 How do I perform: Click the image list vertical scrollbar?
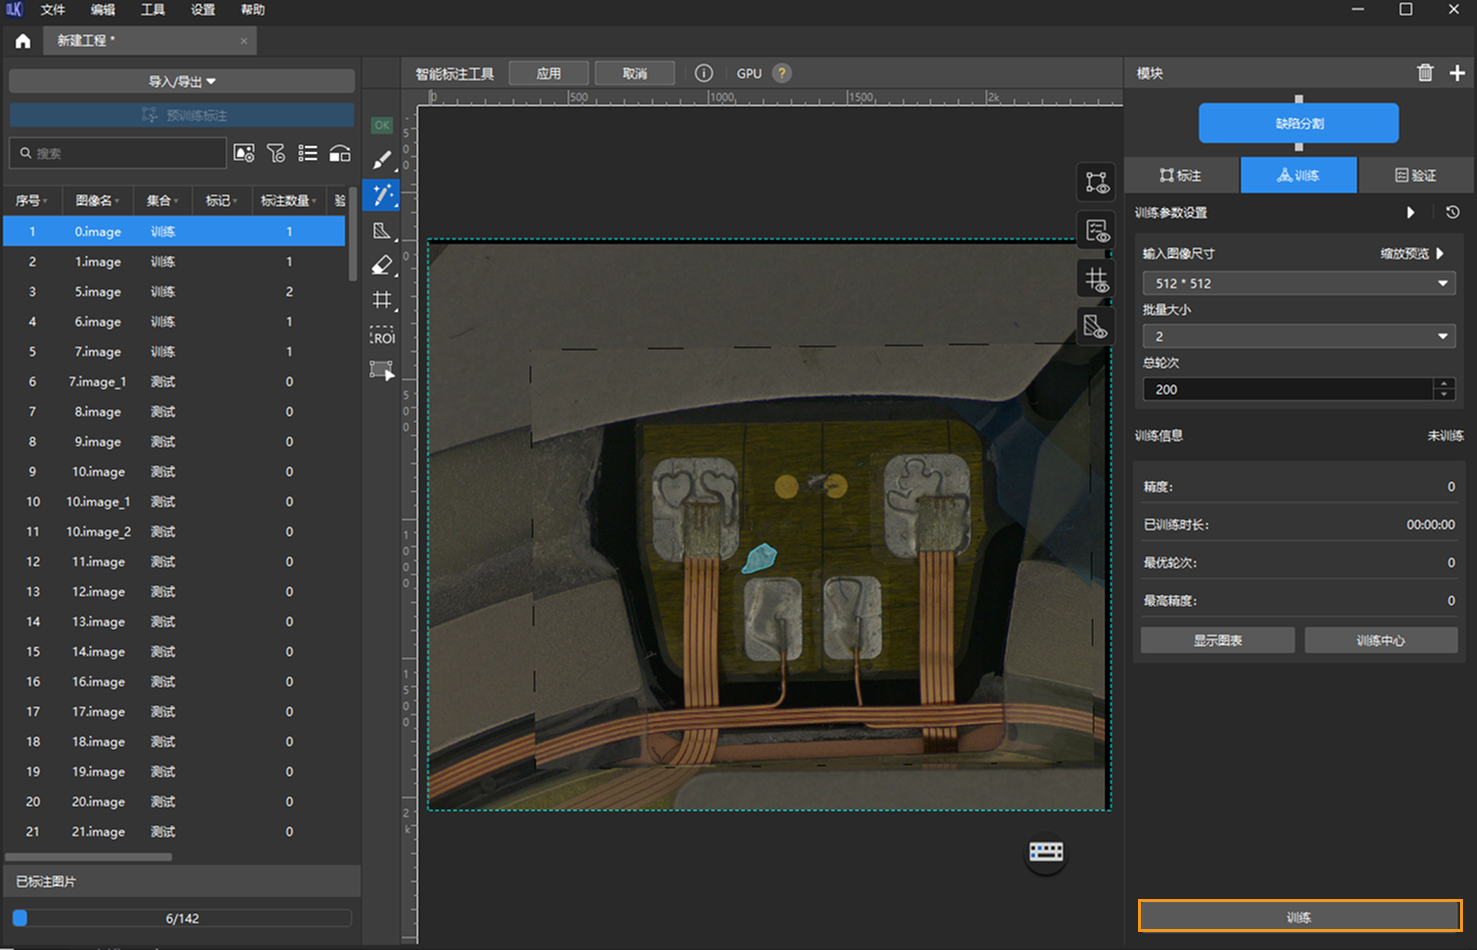tap(352, 233)
